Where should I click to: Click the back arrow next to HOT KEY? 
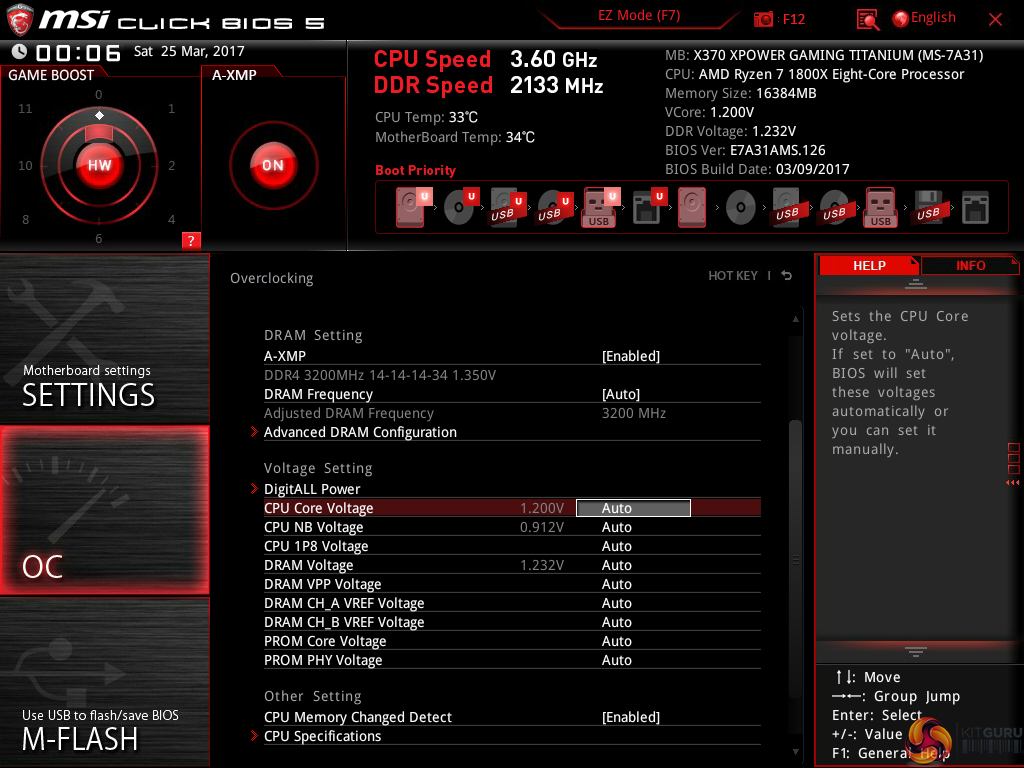pyautogui.click(x=786, y=276)
